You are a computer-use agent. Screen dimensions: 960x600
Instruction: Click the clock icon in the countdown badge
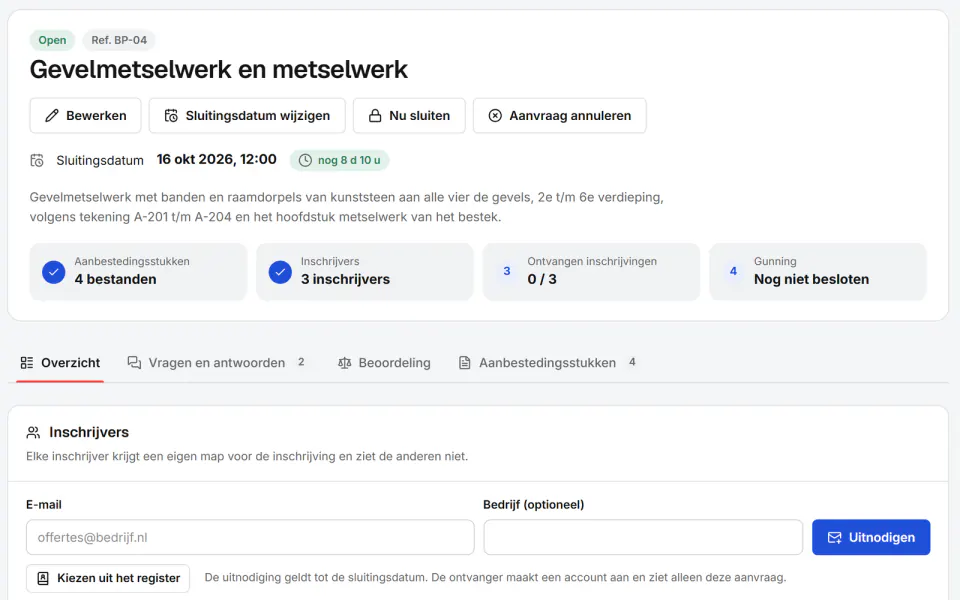305,160
